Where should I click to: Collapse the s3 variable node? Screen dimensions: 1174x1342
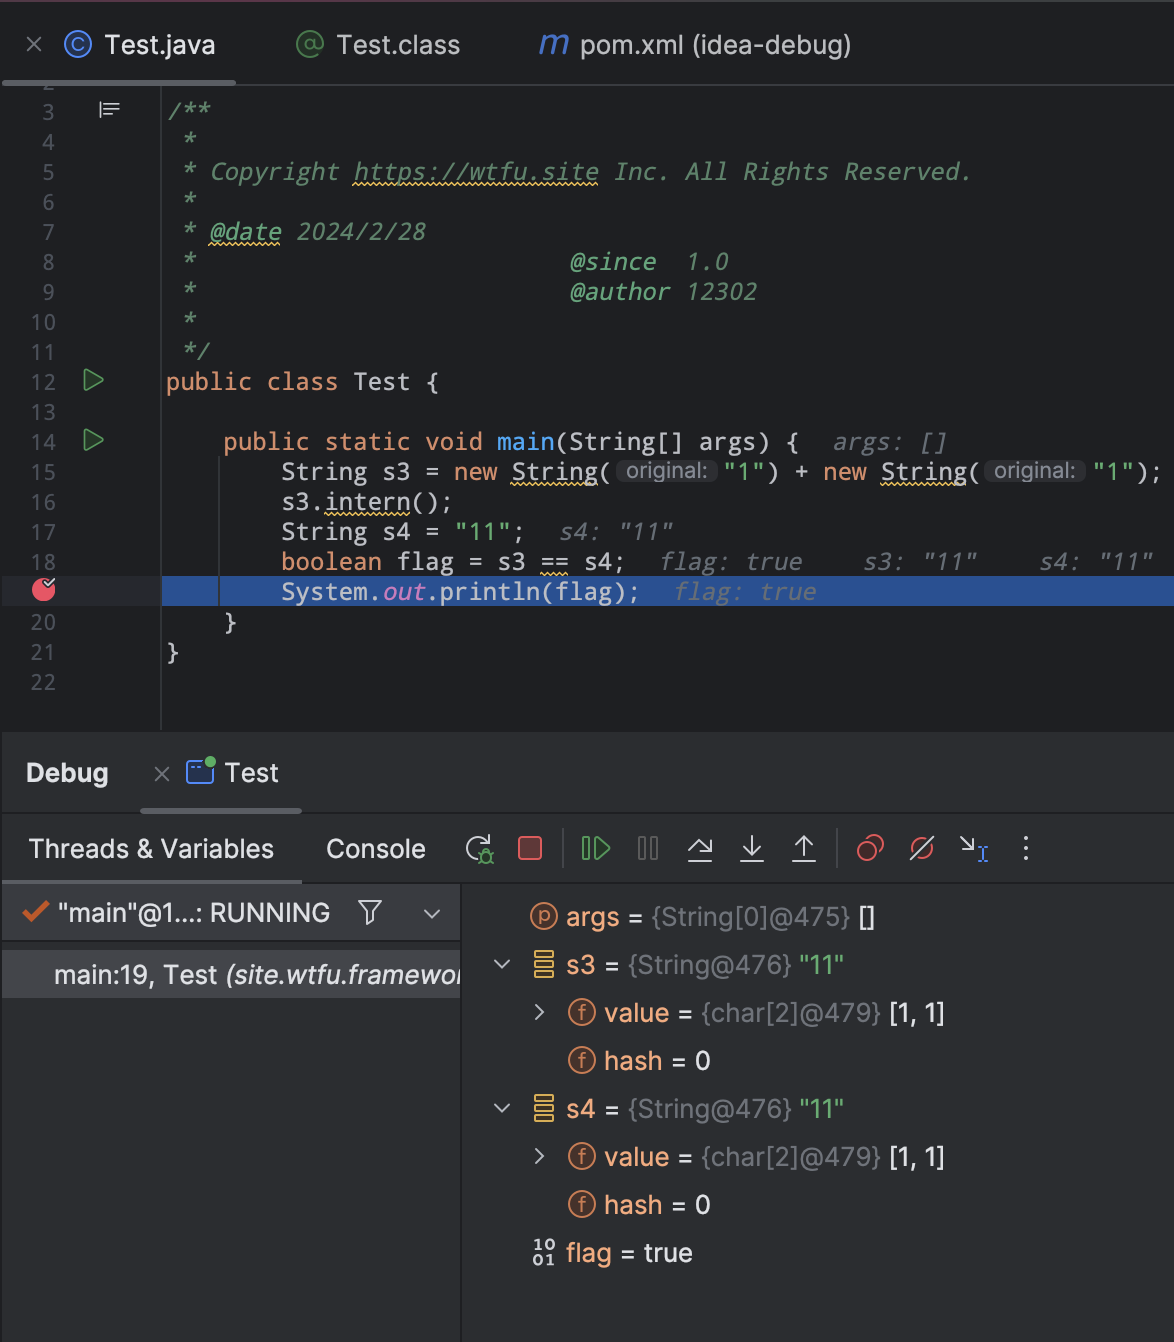pos(503,965)
